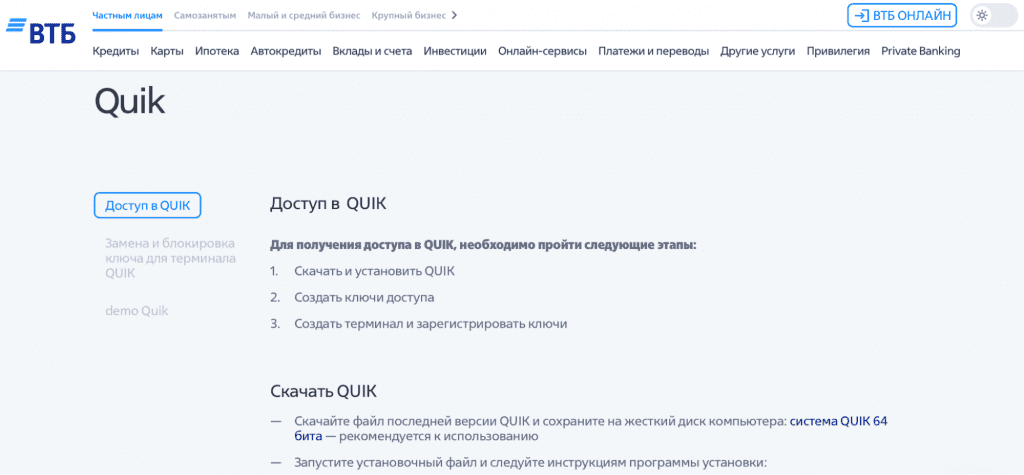Select Замена и блокировка ключа sidebar item
This screenshot has width=1024, height=475.
click(x=170, y=258)
